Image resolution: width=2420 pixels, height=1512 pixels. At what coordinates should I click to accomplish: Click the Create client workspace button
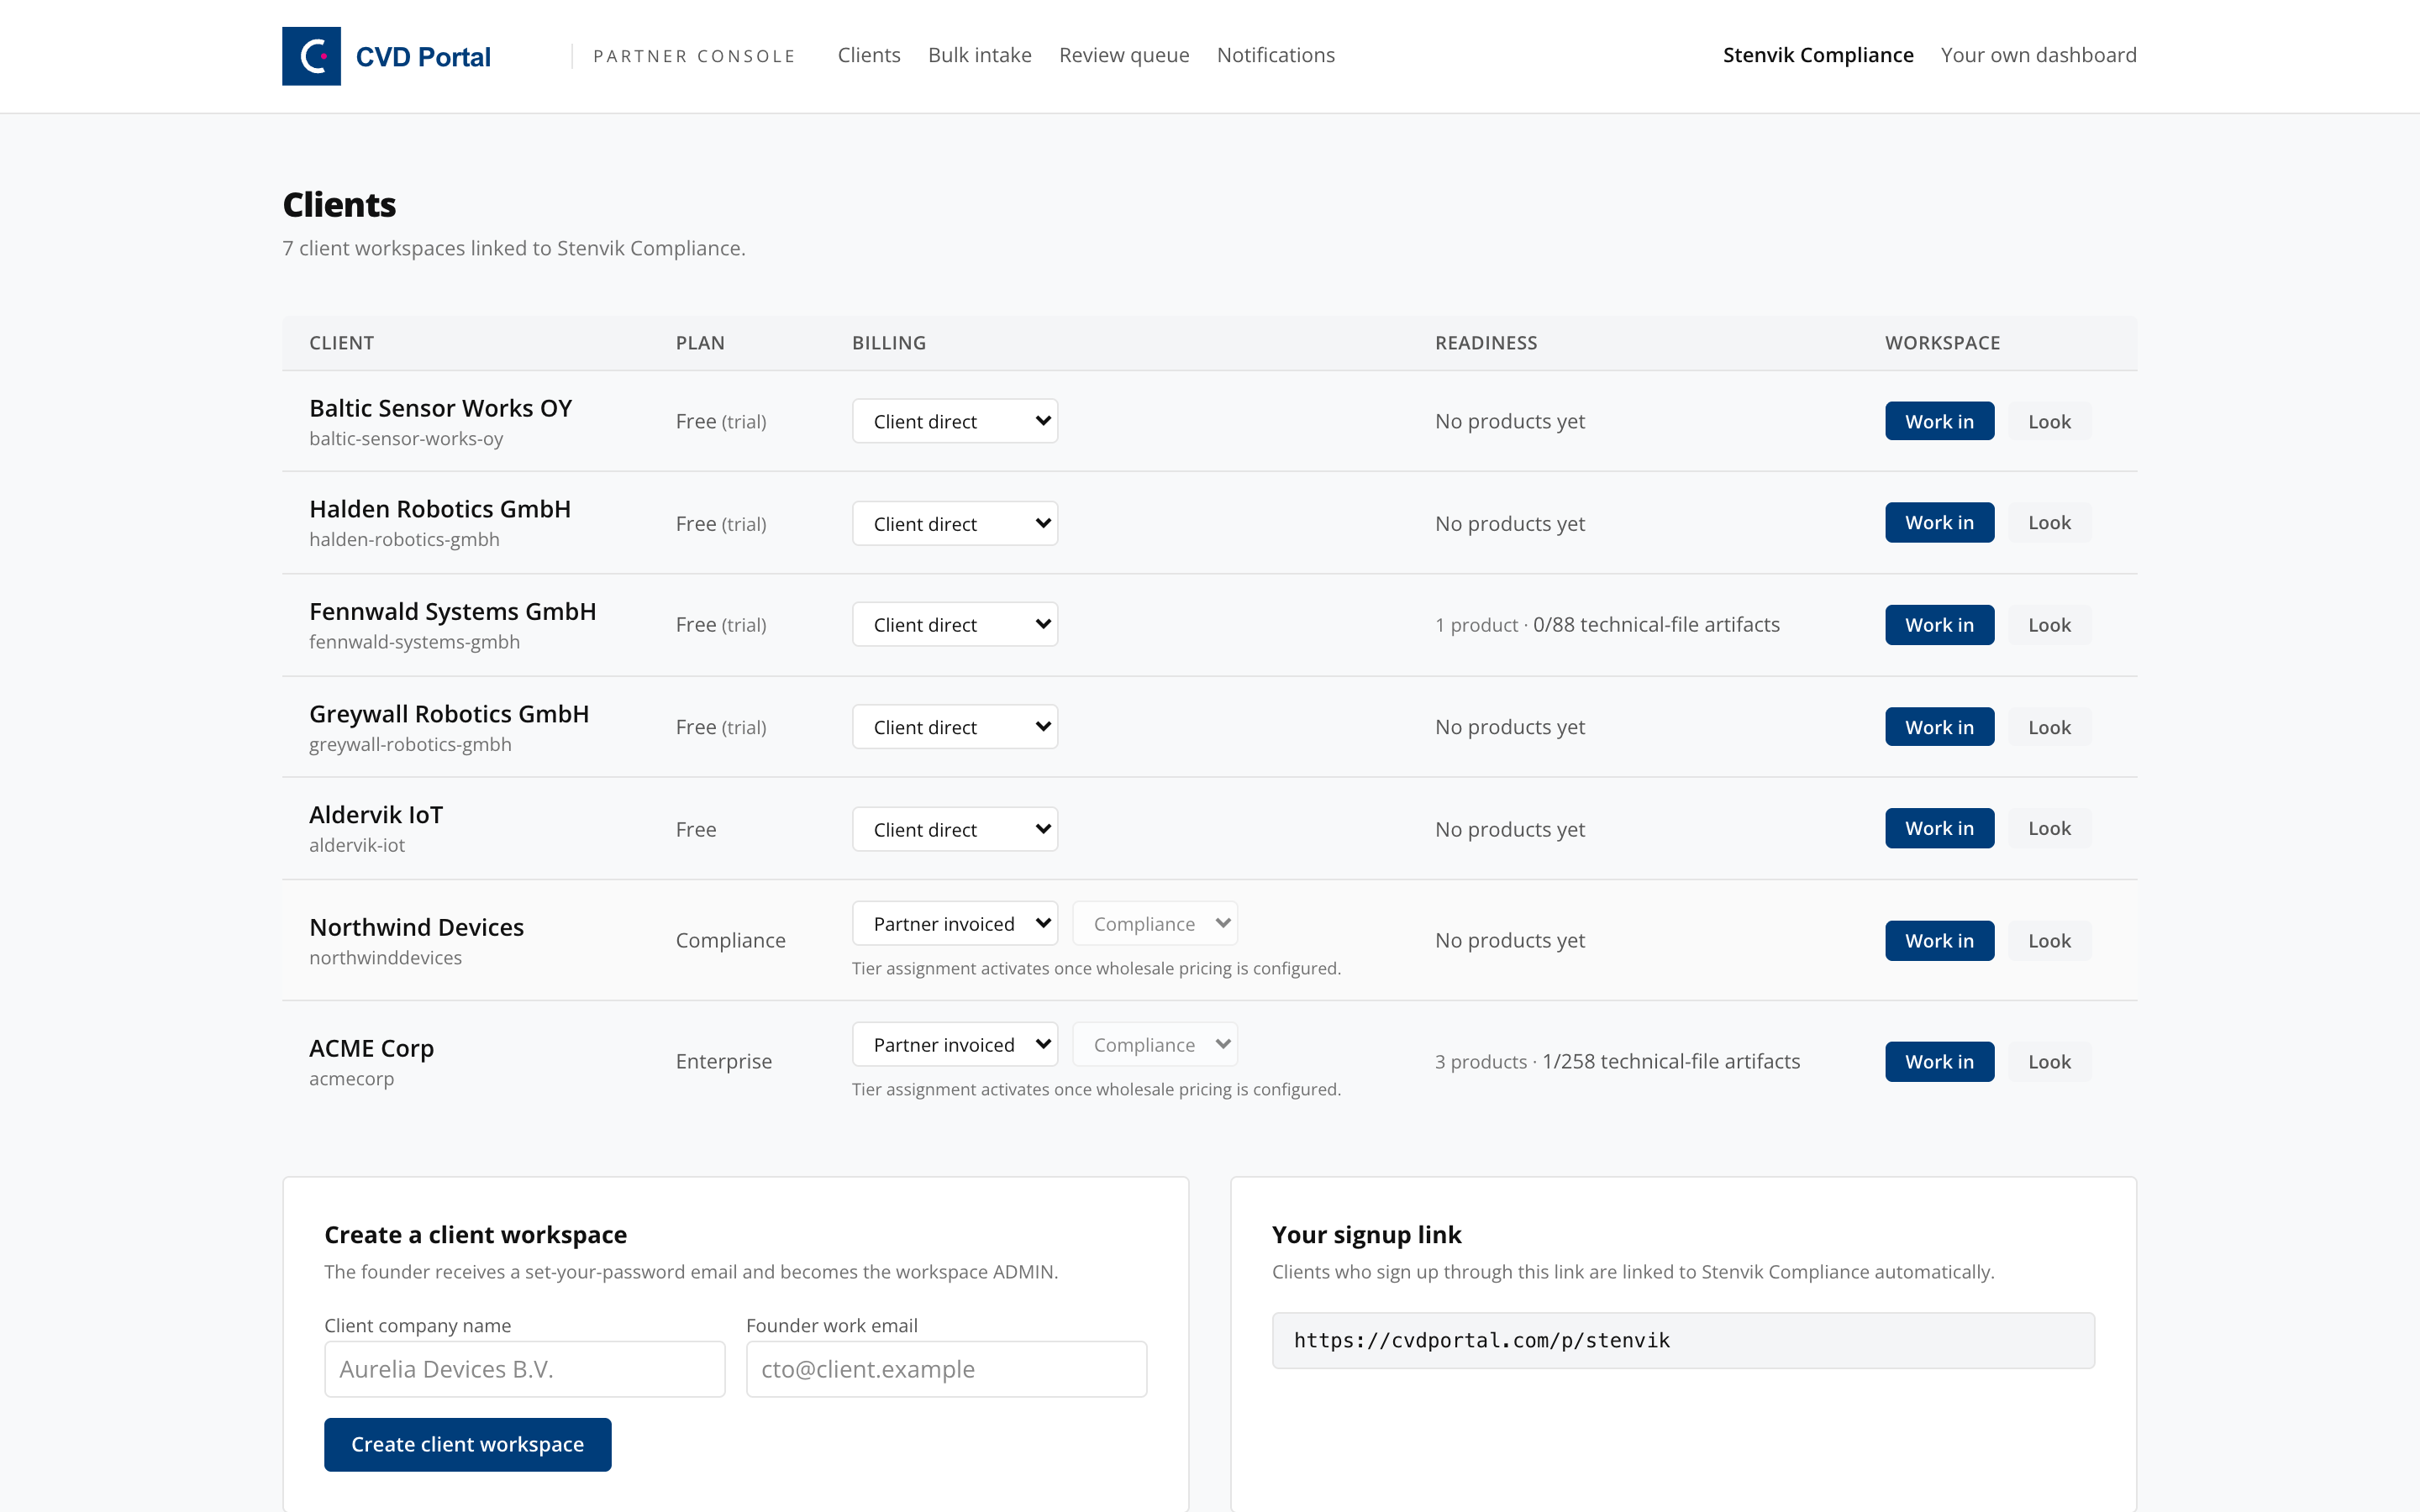coord(467,1444)
